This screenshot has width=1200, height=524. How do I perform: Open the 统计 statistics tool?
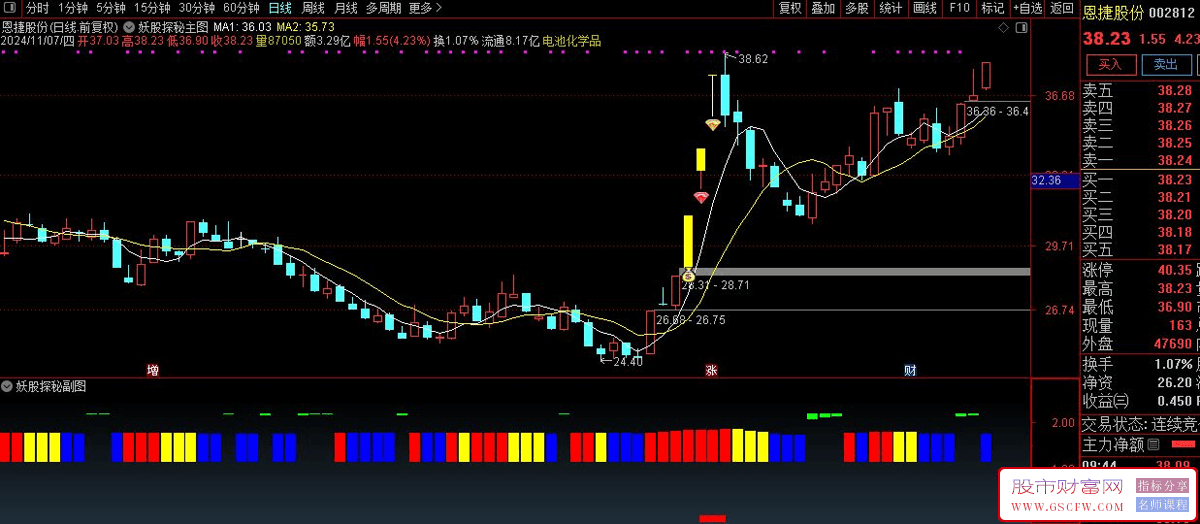pos(890,8)
